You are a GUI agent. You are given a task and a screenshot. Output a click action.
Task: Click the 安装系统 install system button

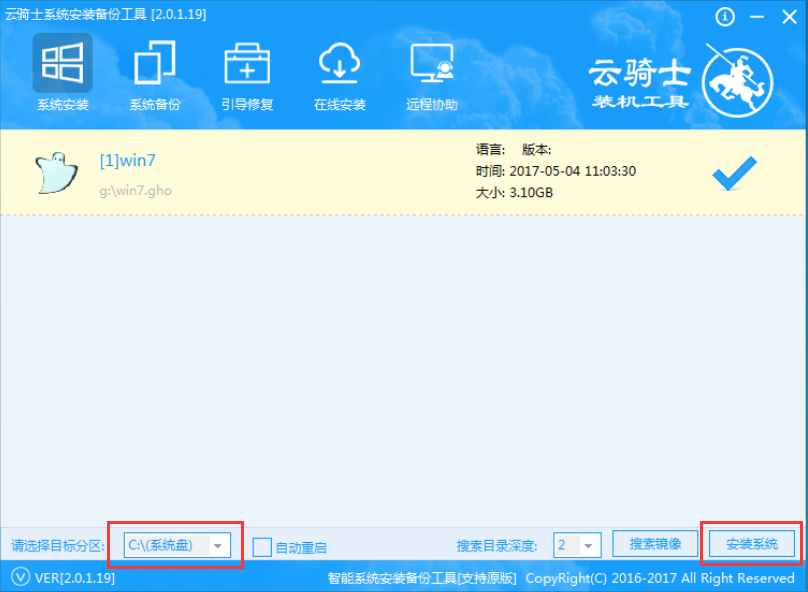(751, 544)
